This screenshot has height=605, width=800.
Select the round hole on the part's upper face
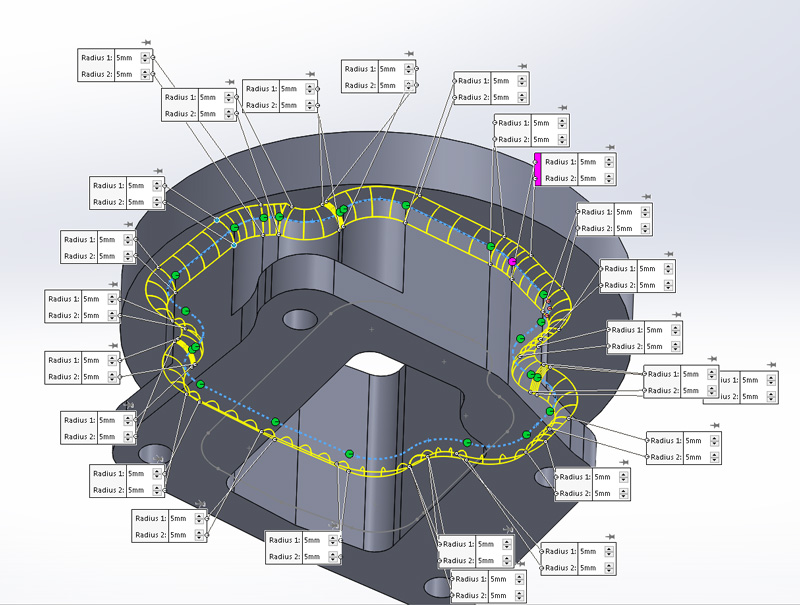tap(298, 319)
